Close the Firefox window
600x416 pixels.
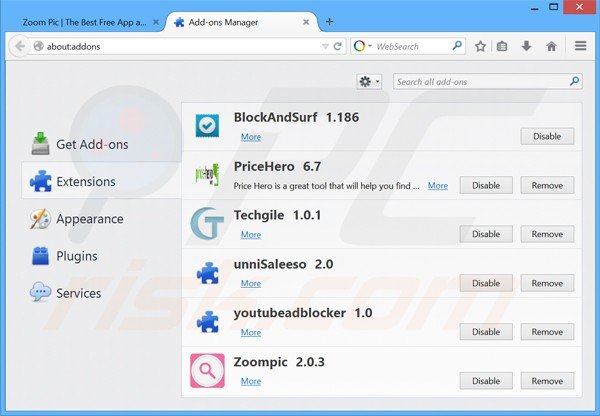(580, 7)
